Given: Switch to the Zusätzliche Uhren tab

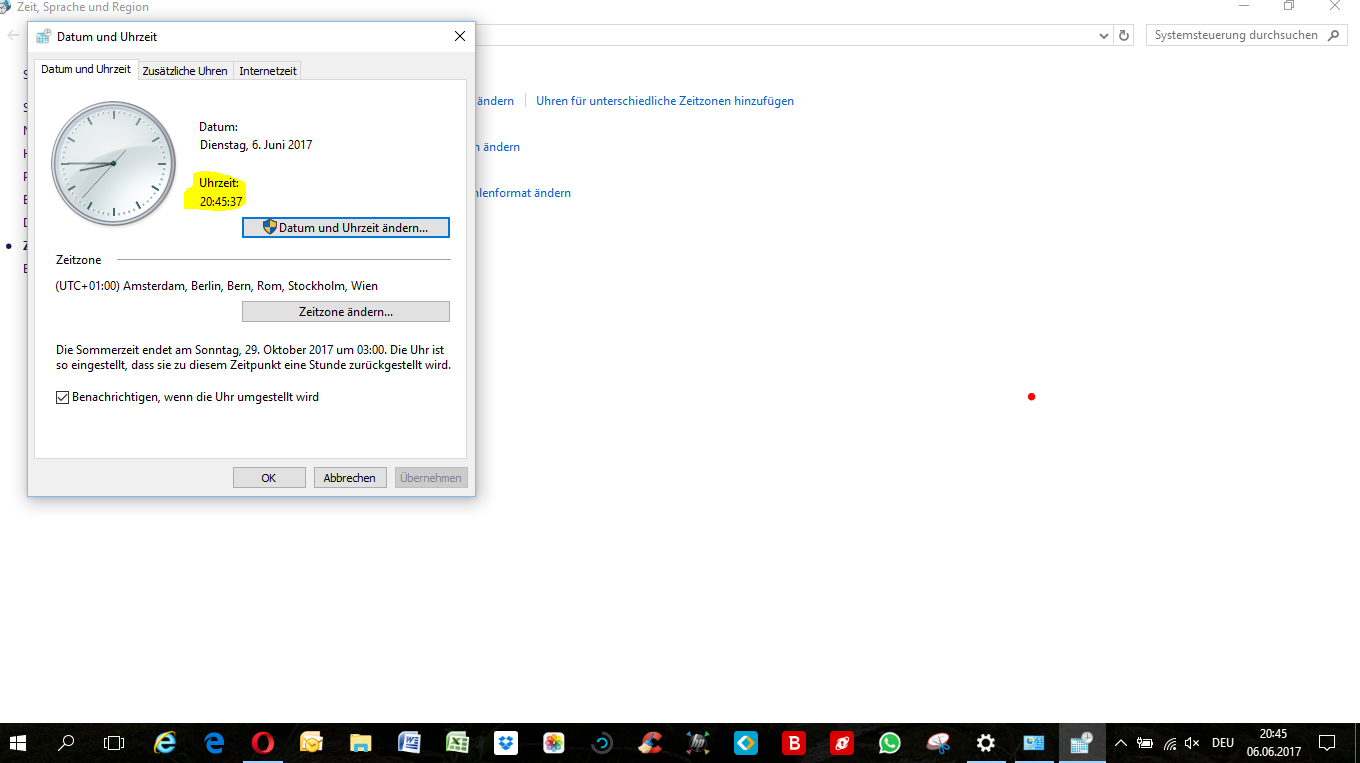Looking at the screenshot, I should [185, 71].
